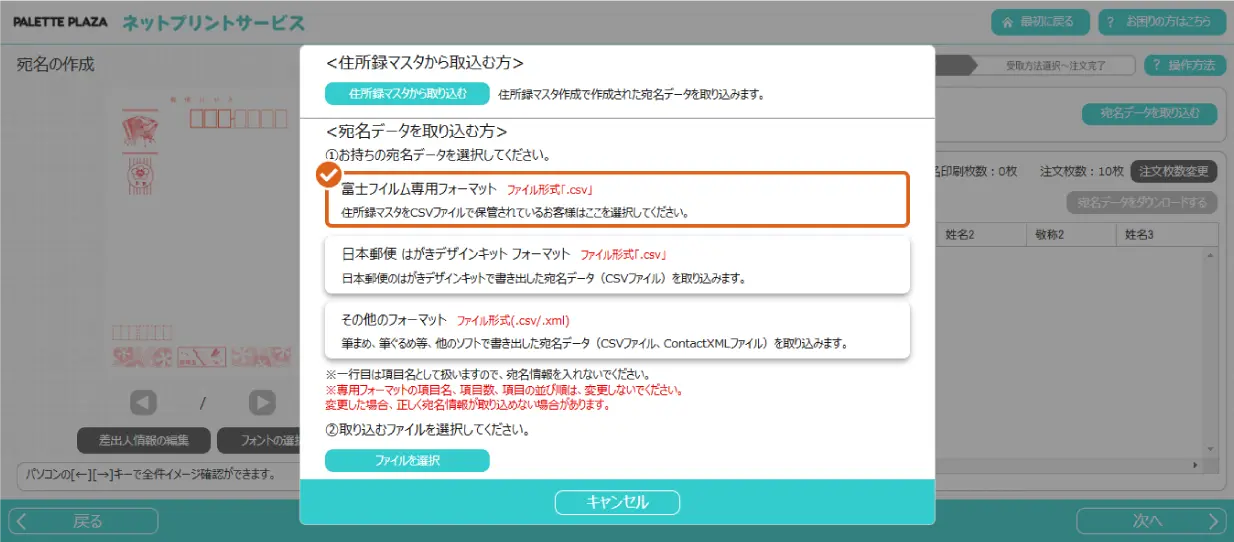Click the PALETTE PLAZA logo
The image size is (1234, 542).
[60, 22]
